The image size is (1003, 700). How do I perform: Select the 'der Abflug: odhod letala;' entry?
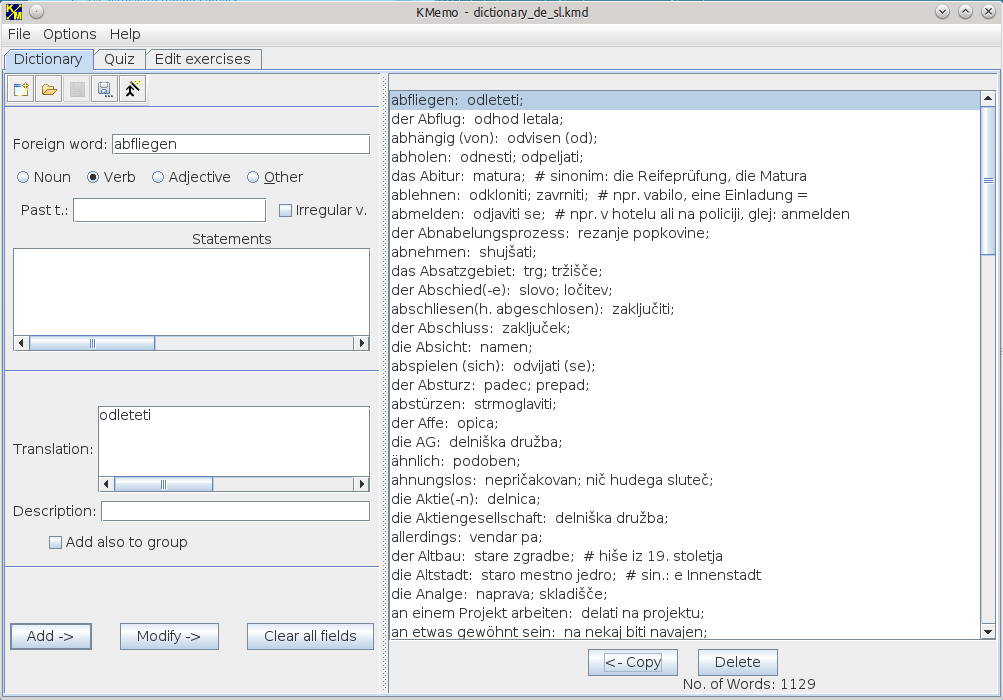(x=684, y=119)
